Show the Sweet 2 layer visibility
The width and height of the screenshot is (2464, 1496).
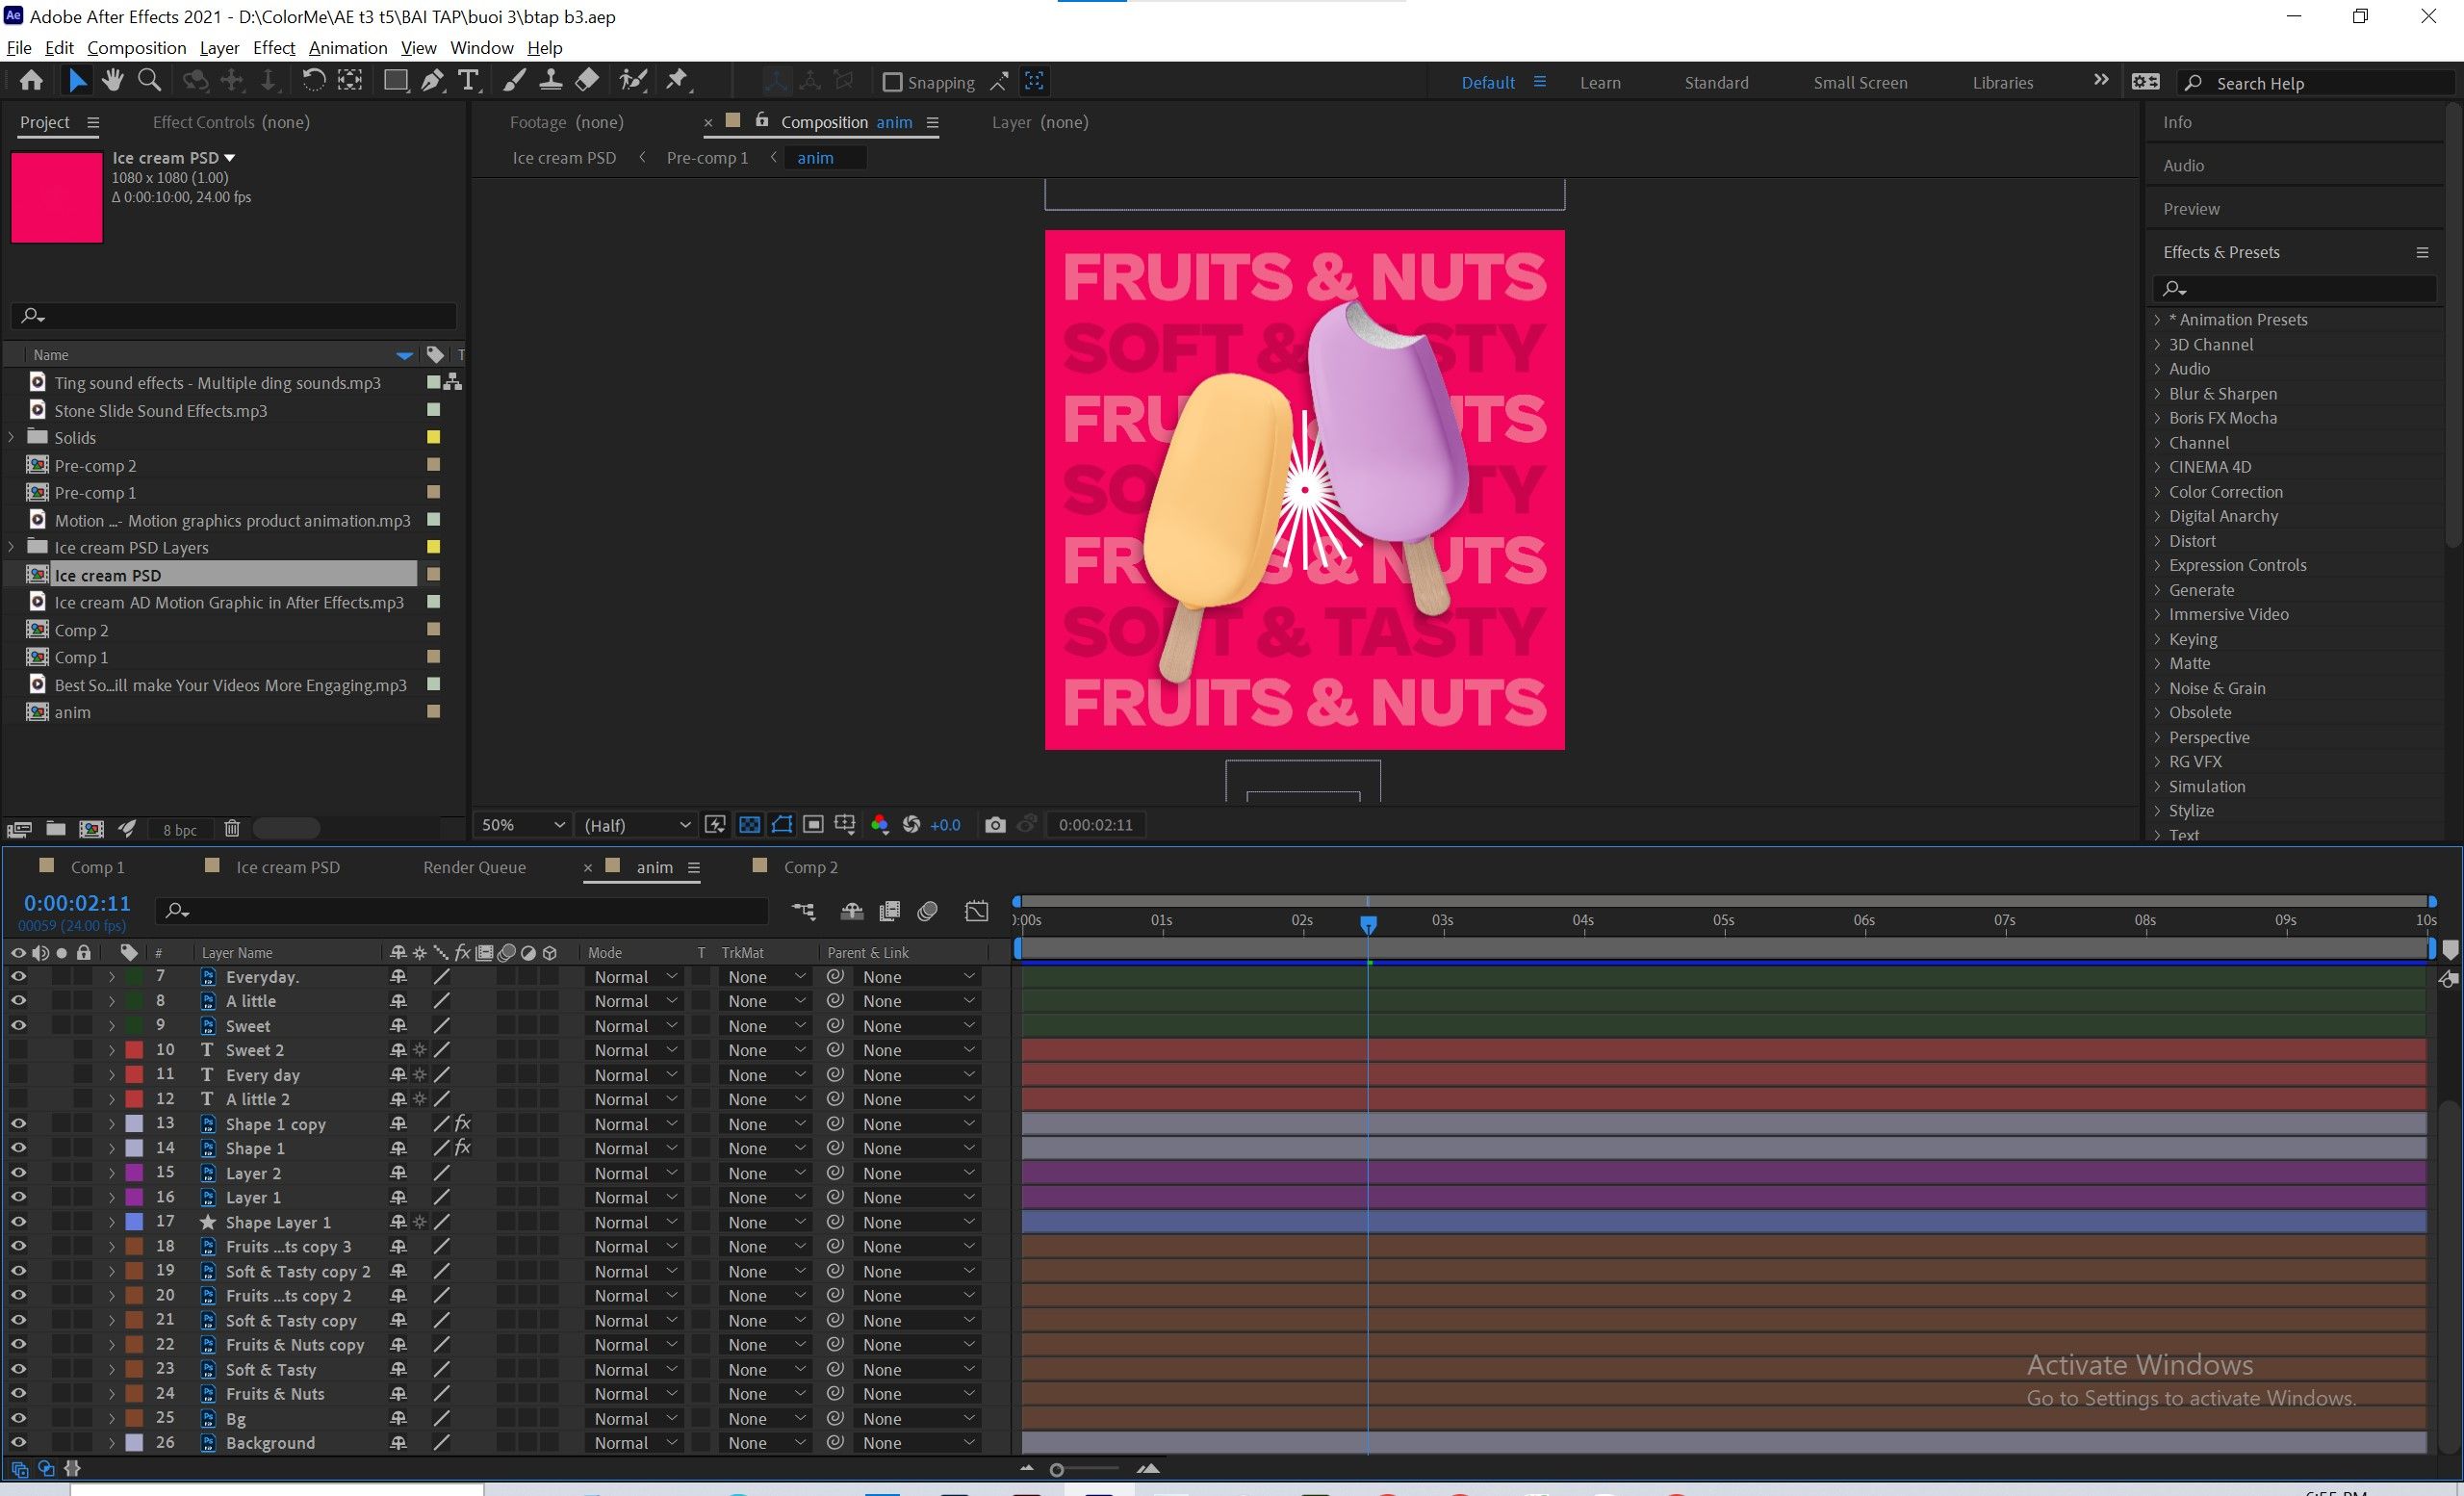tap(18, 1050)
